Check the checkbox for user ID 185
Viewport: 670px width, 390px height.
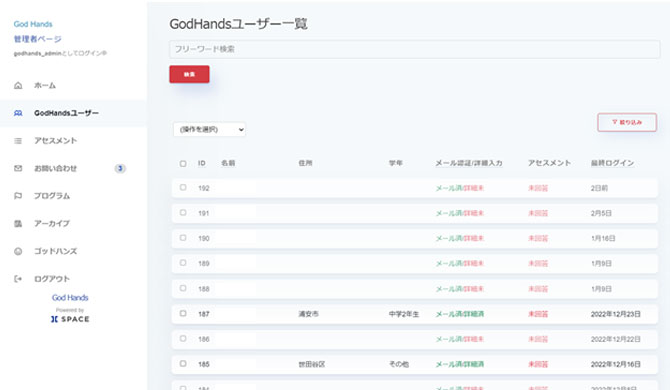183,364
